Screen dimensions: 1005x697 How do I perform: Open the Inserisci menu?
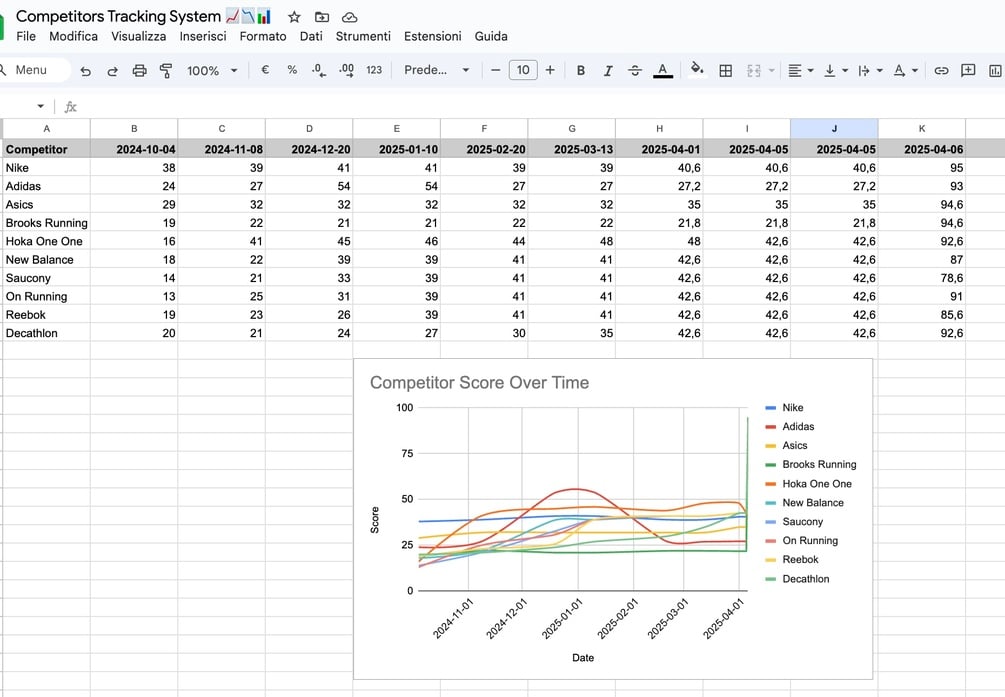coord(203,37)
